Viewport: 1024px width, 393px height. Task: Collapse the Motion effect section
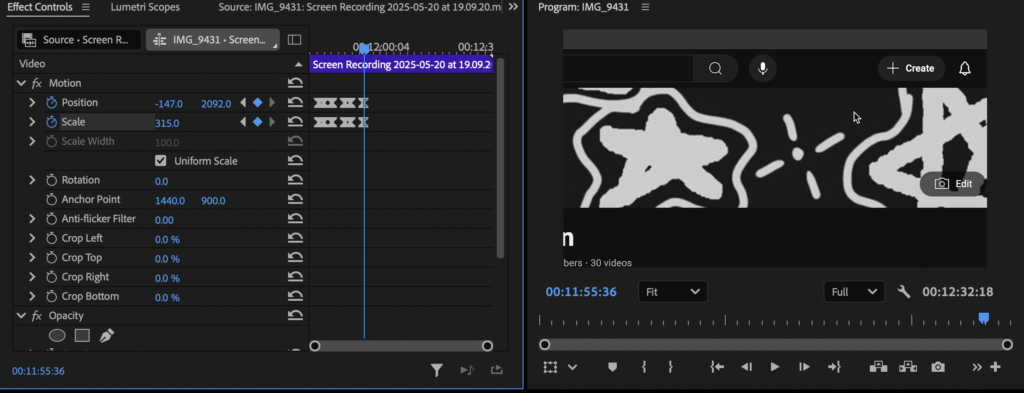(x=21, y=83)
